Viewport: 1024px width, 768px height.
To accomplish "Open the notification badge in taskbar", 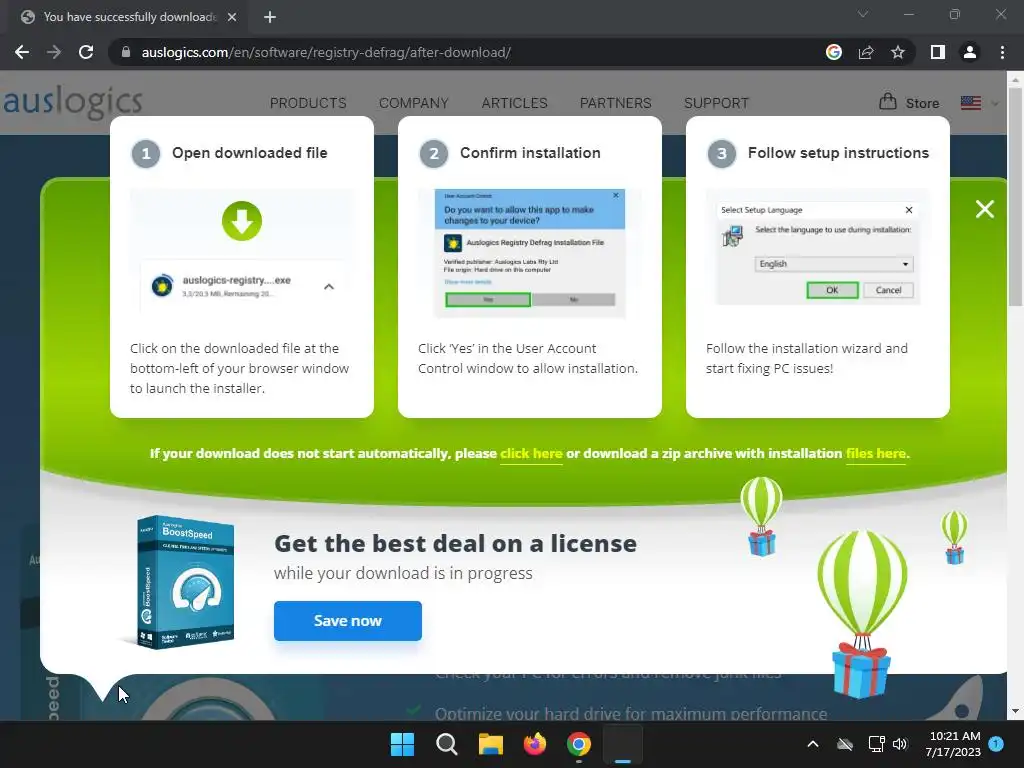I will [996, 743].
